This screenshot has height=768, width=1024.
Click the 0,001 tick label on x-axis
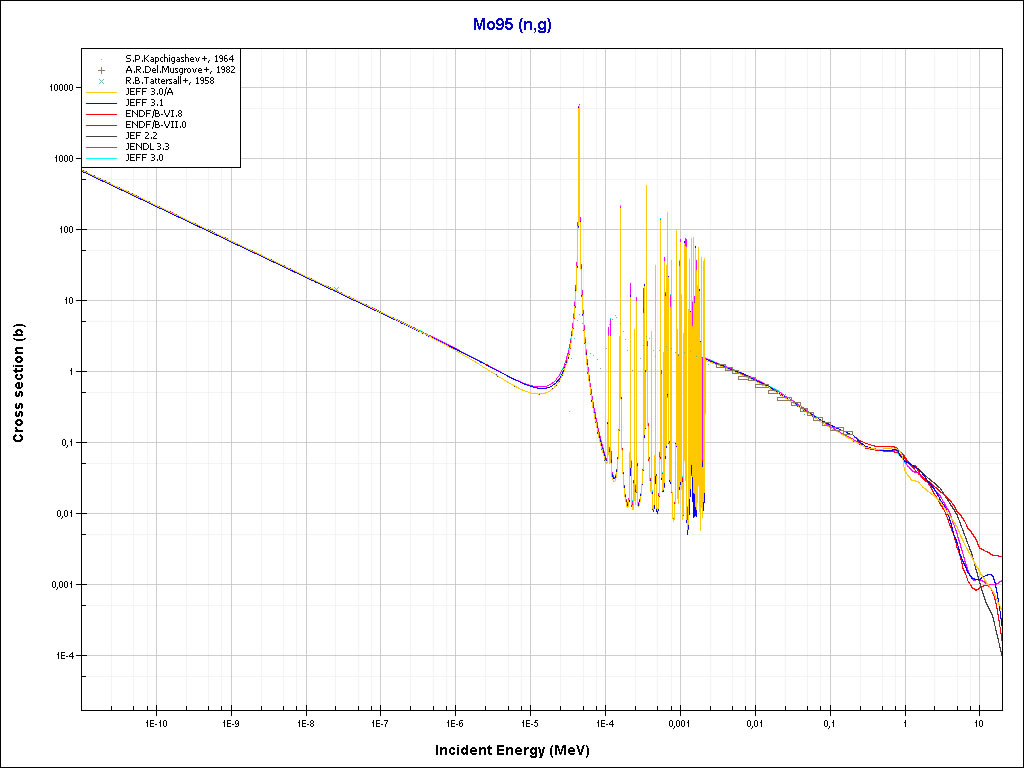tap(679, 722)
